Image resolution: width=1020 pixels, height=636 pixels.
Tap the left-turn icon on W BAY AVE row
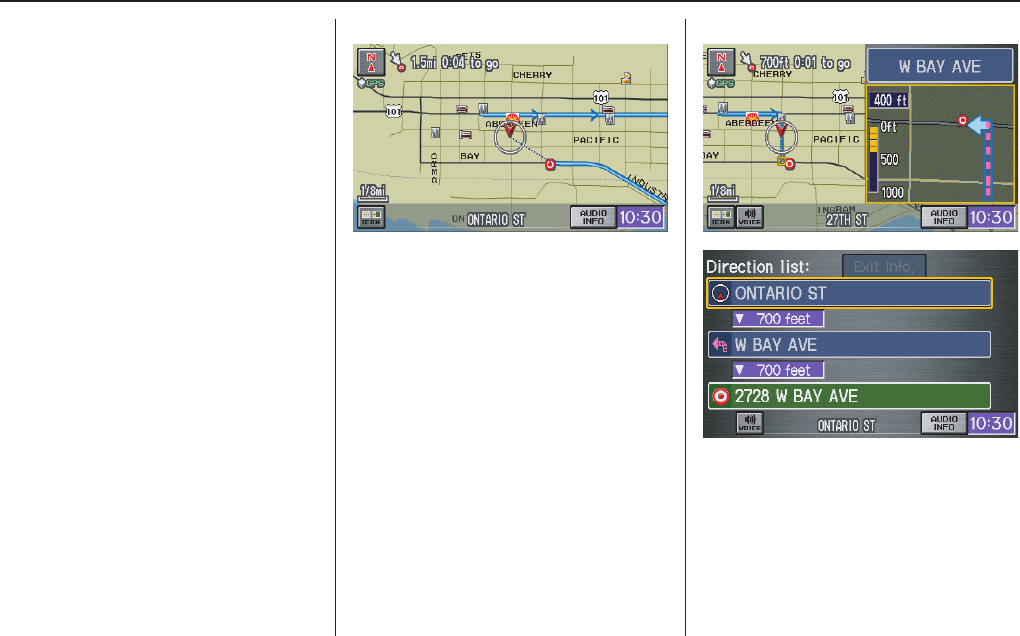pyautogui.click(x=720, y=345)
